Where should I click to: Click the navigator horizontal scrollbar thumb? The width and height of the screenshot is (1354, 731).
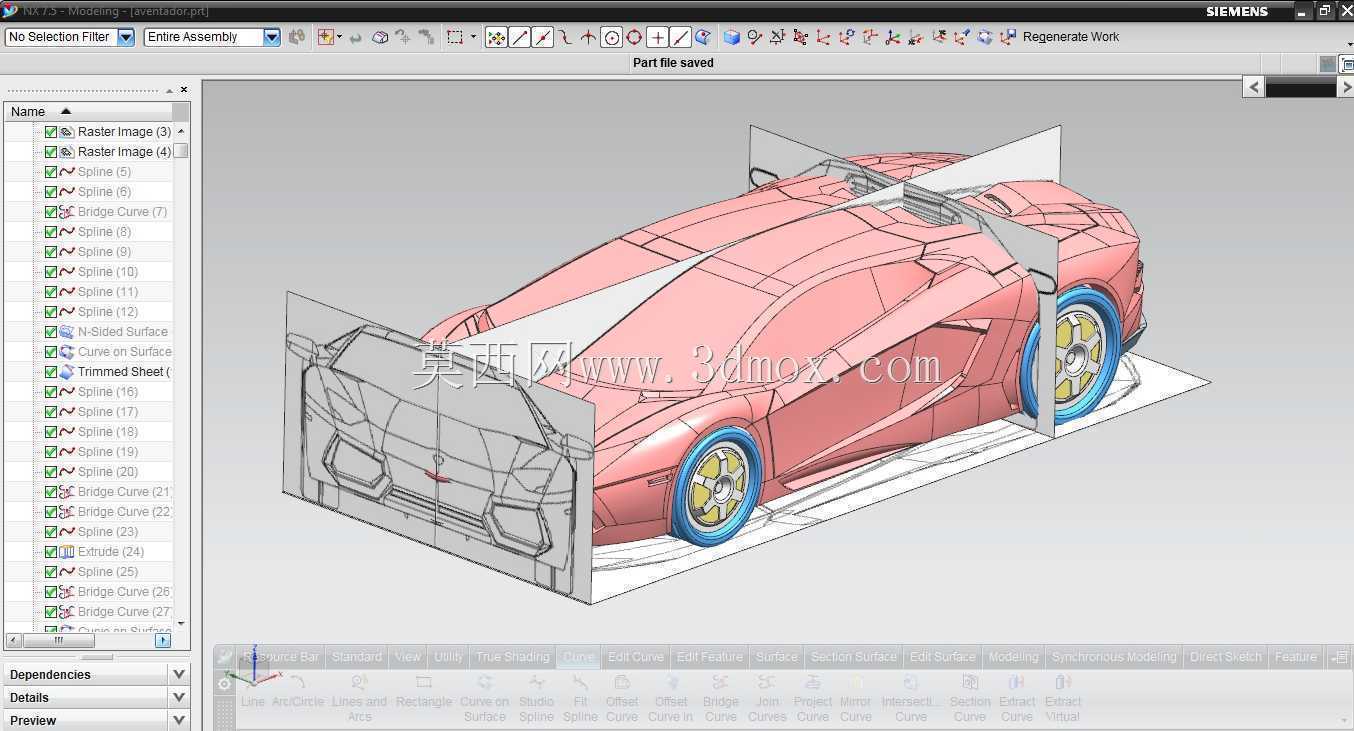coord(59,640)
